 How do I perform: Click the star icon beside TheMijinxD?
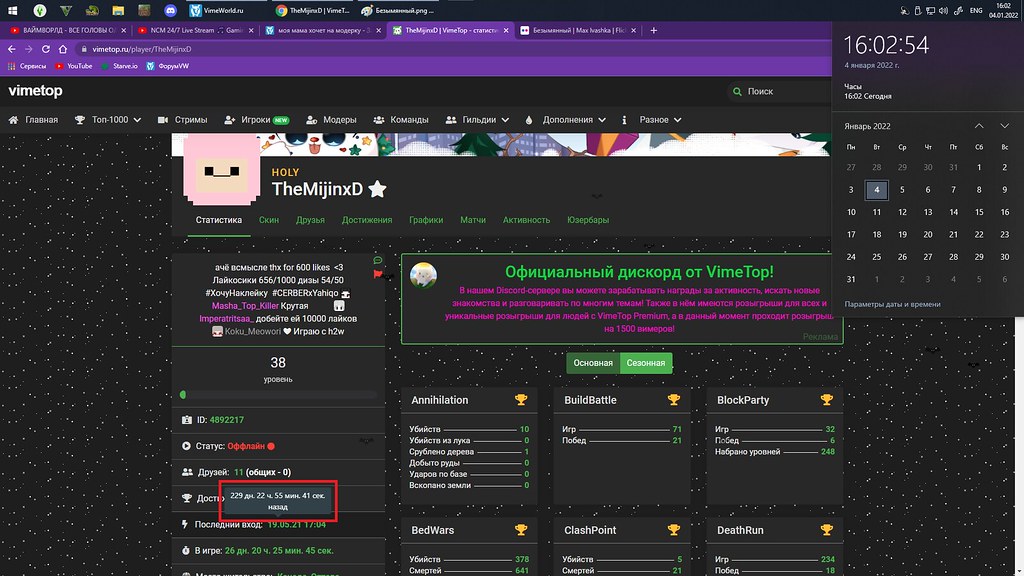pos(377,190)
